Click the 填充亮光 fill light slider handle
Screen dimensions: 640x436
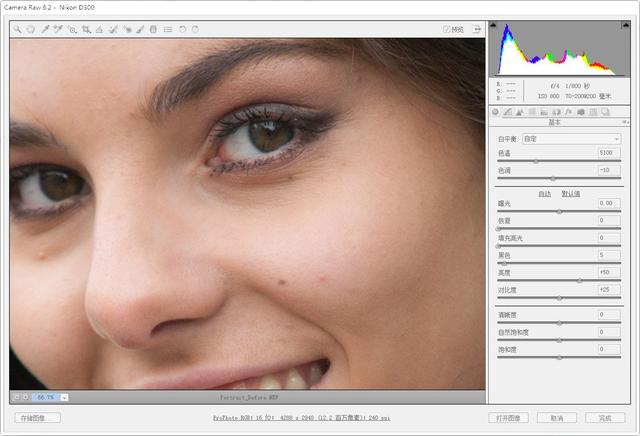pyautogui.click(x=498, y=246)
